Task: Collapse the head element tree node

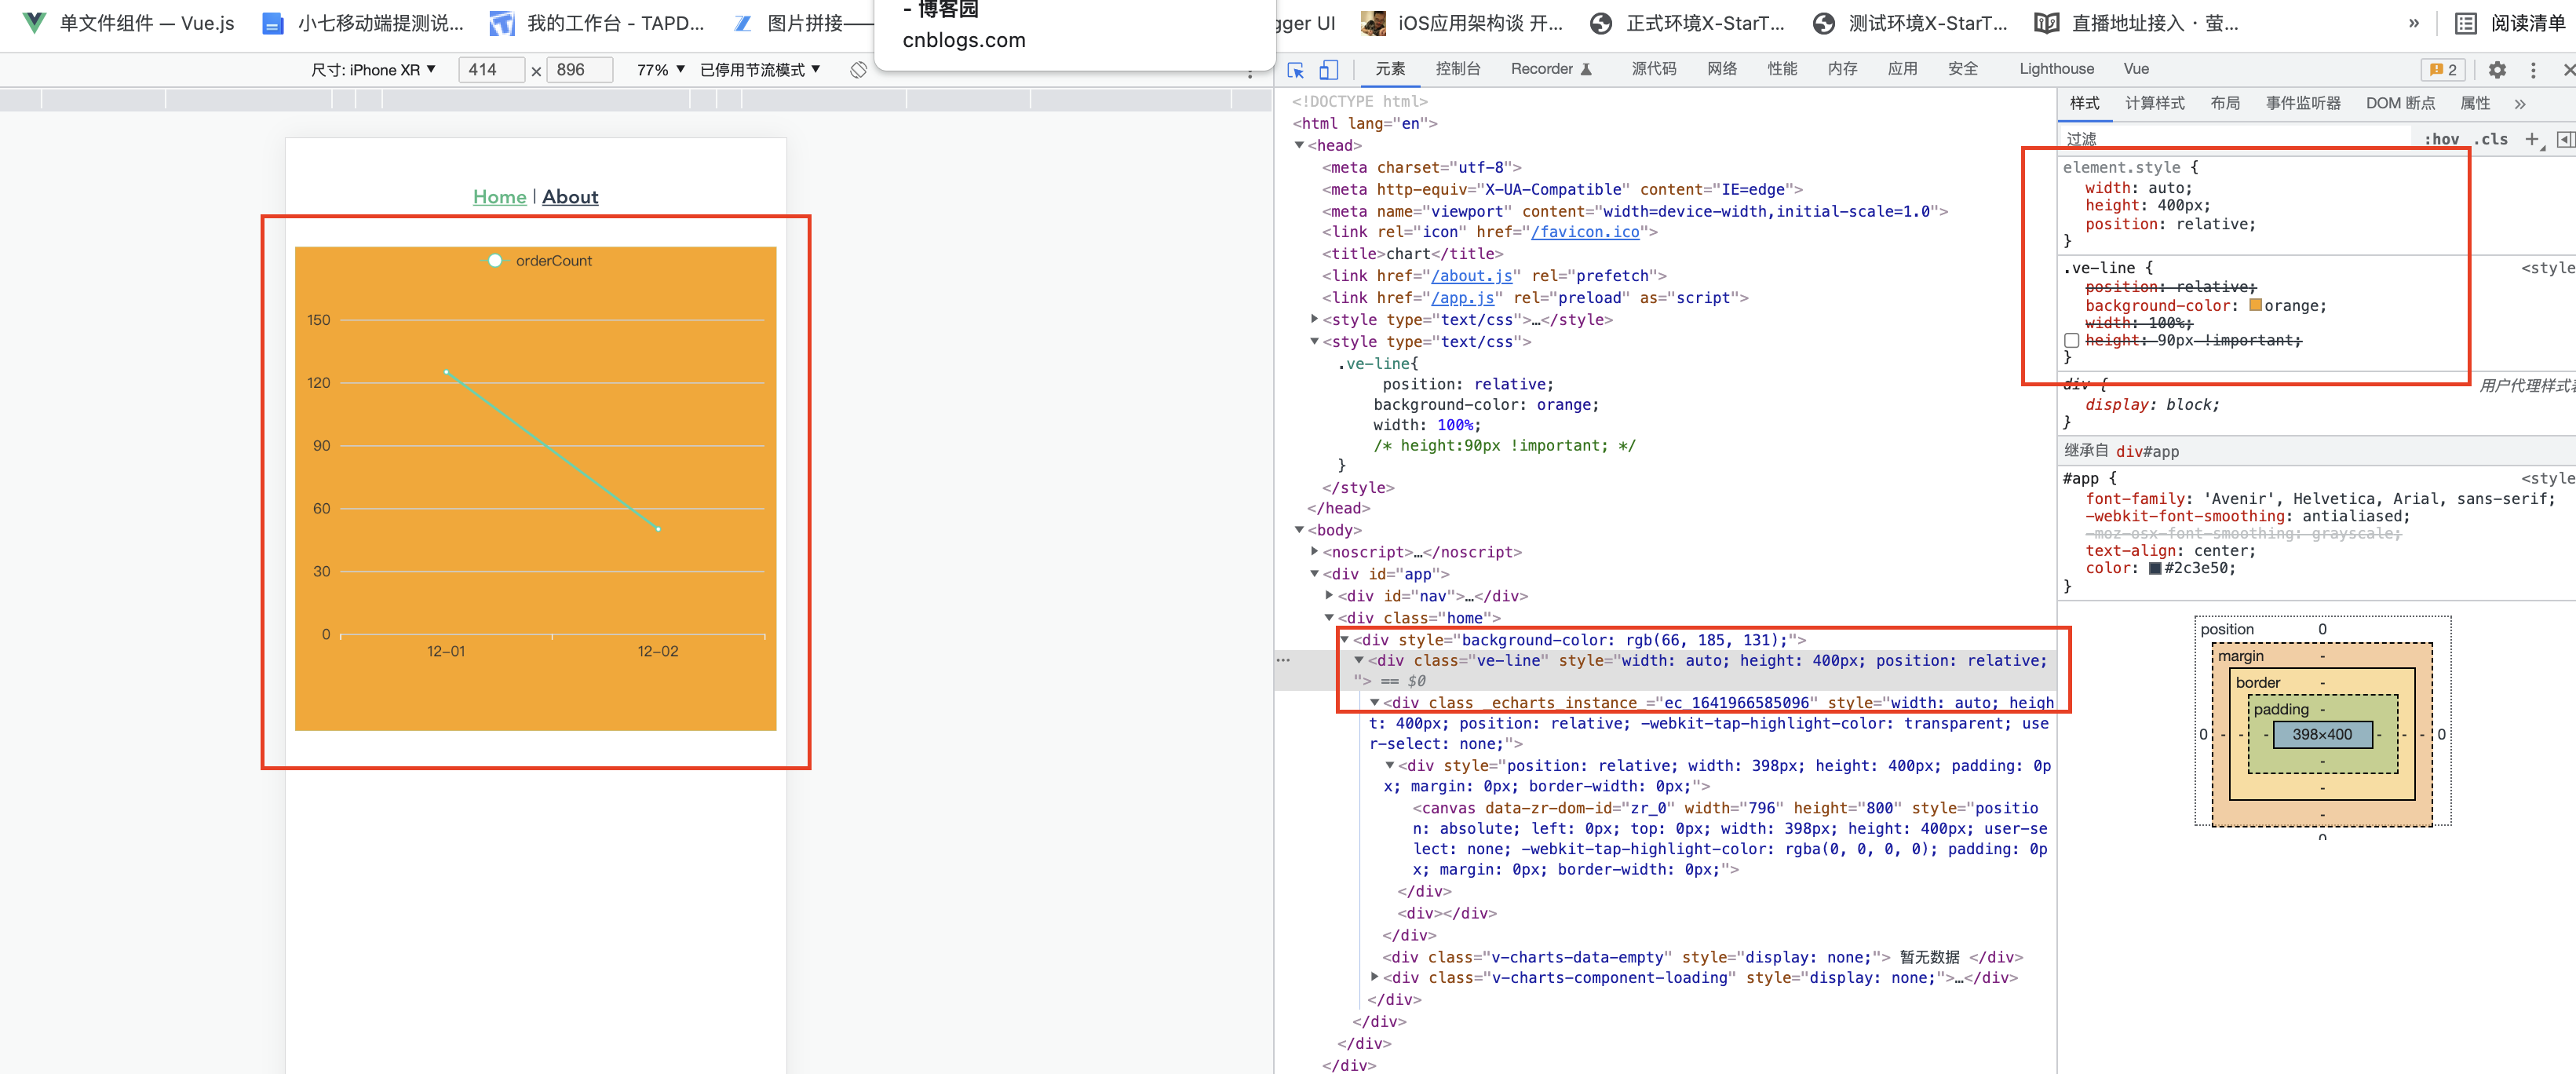Action: click(x=1299, y=146)
